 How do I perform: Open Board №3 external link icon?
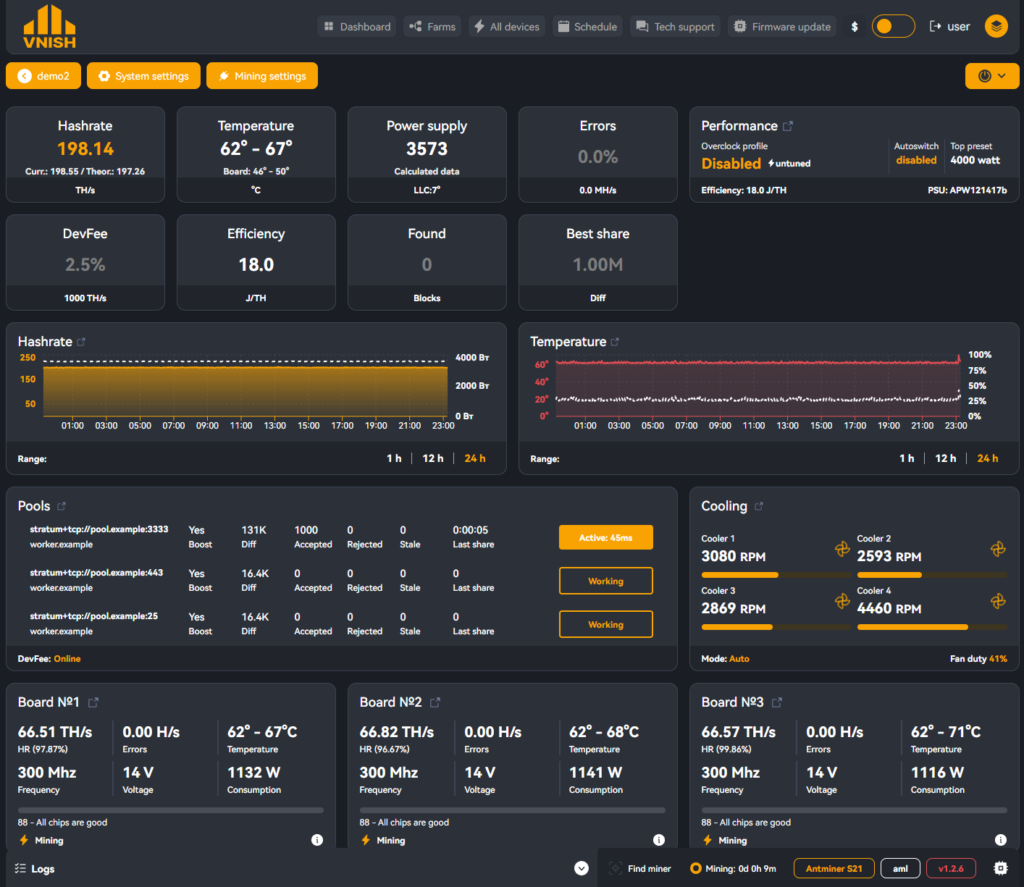(x=776, y=702)
